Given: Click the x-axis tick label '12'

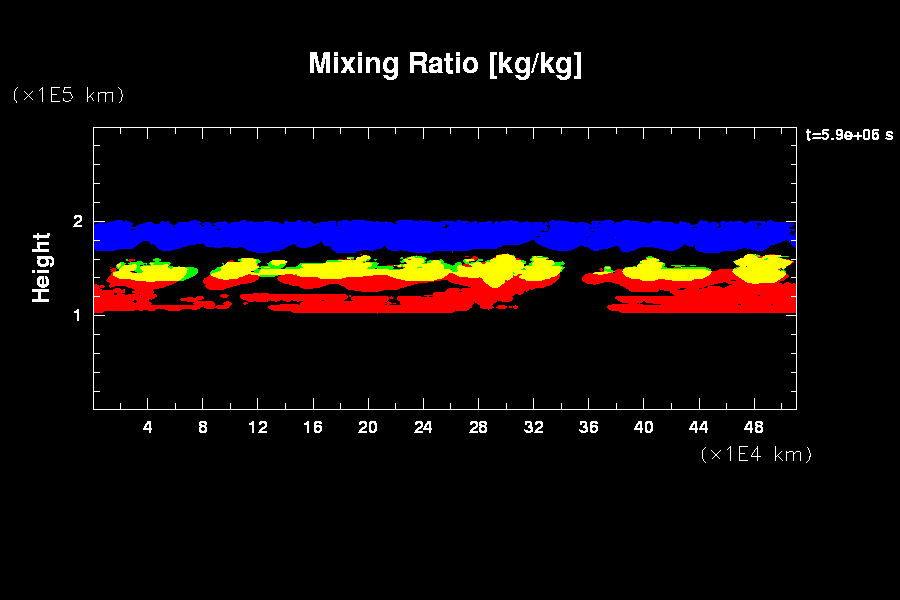Looking at the screenshot, I should [258, 427].
